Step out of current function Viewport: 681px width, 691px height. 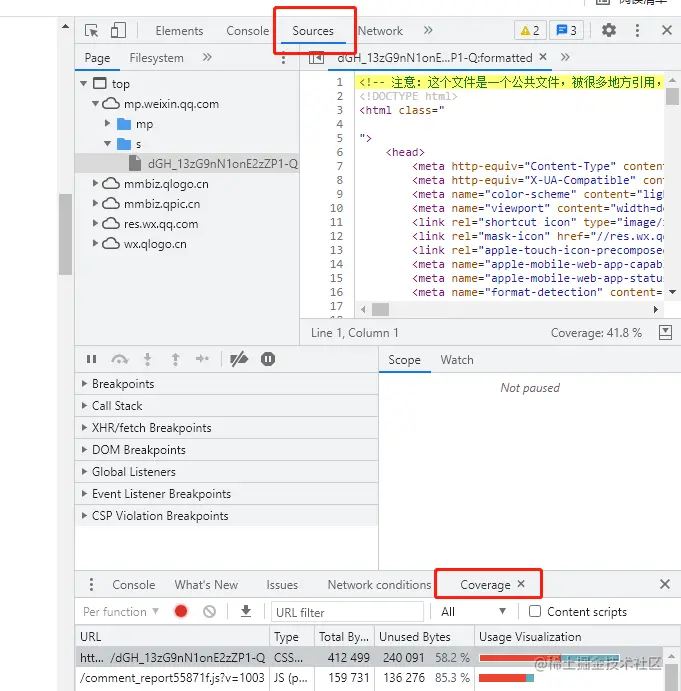click(x=175, y=359)
